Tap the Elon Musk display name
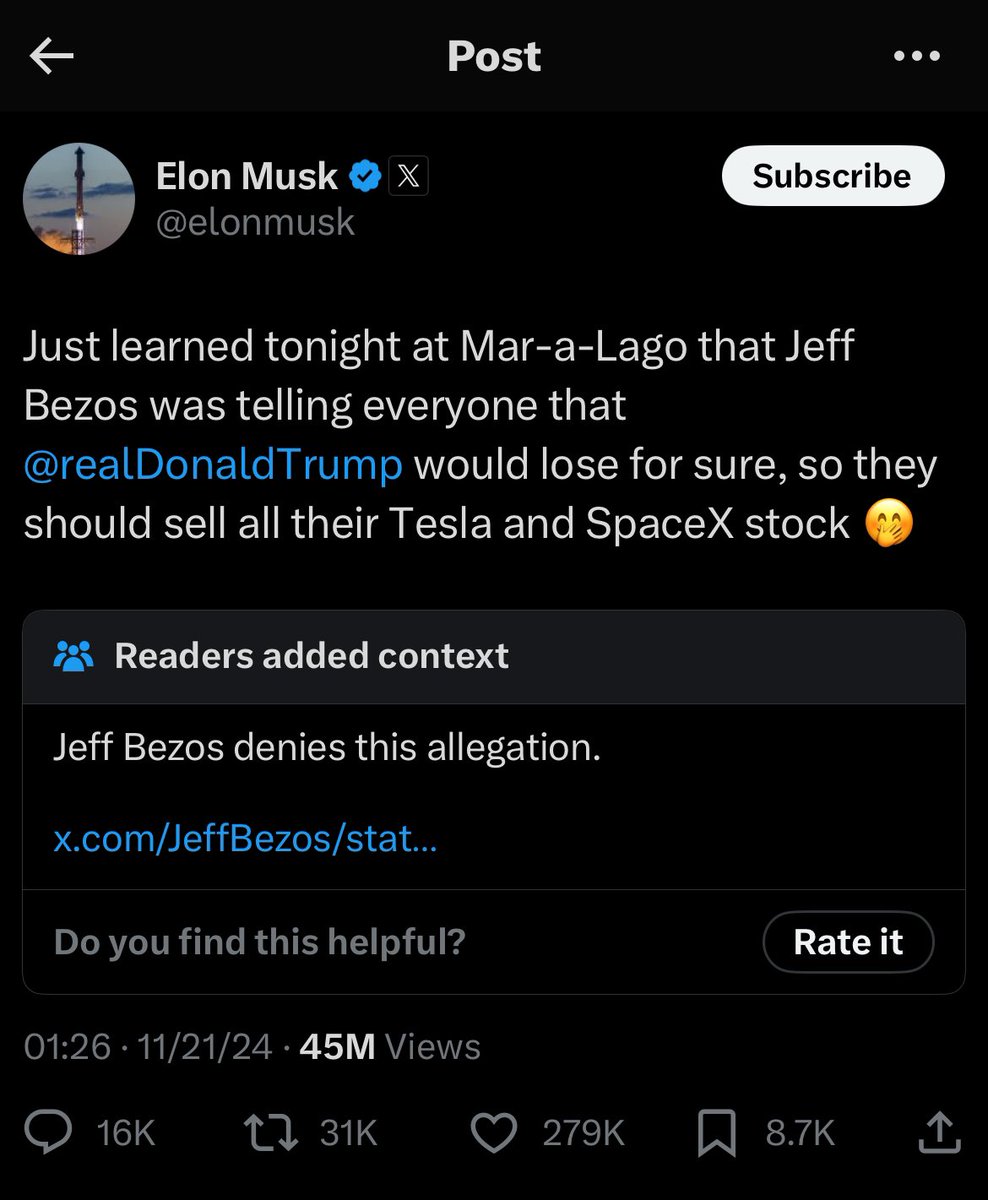Viewport: 988px width, 1200px height. click(x=247, y=177)
